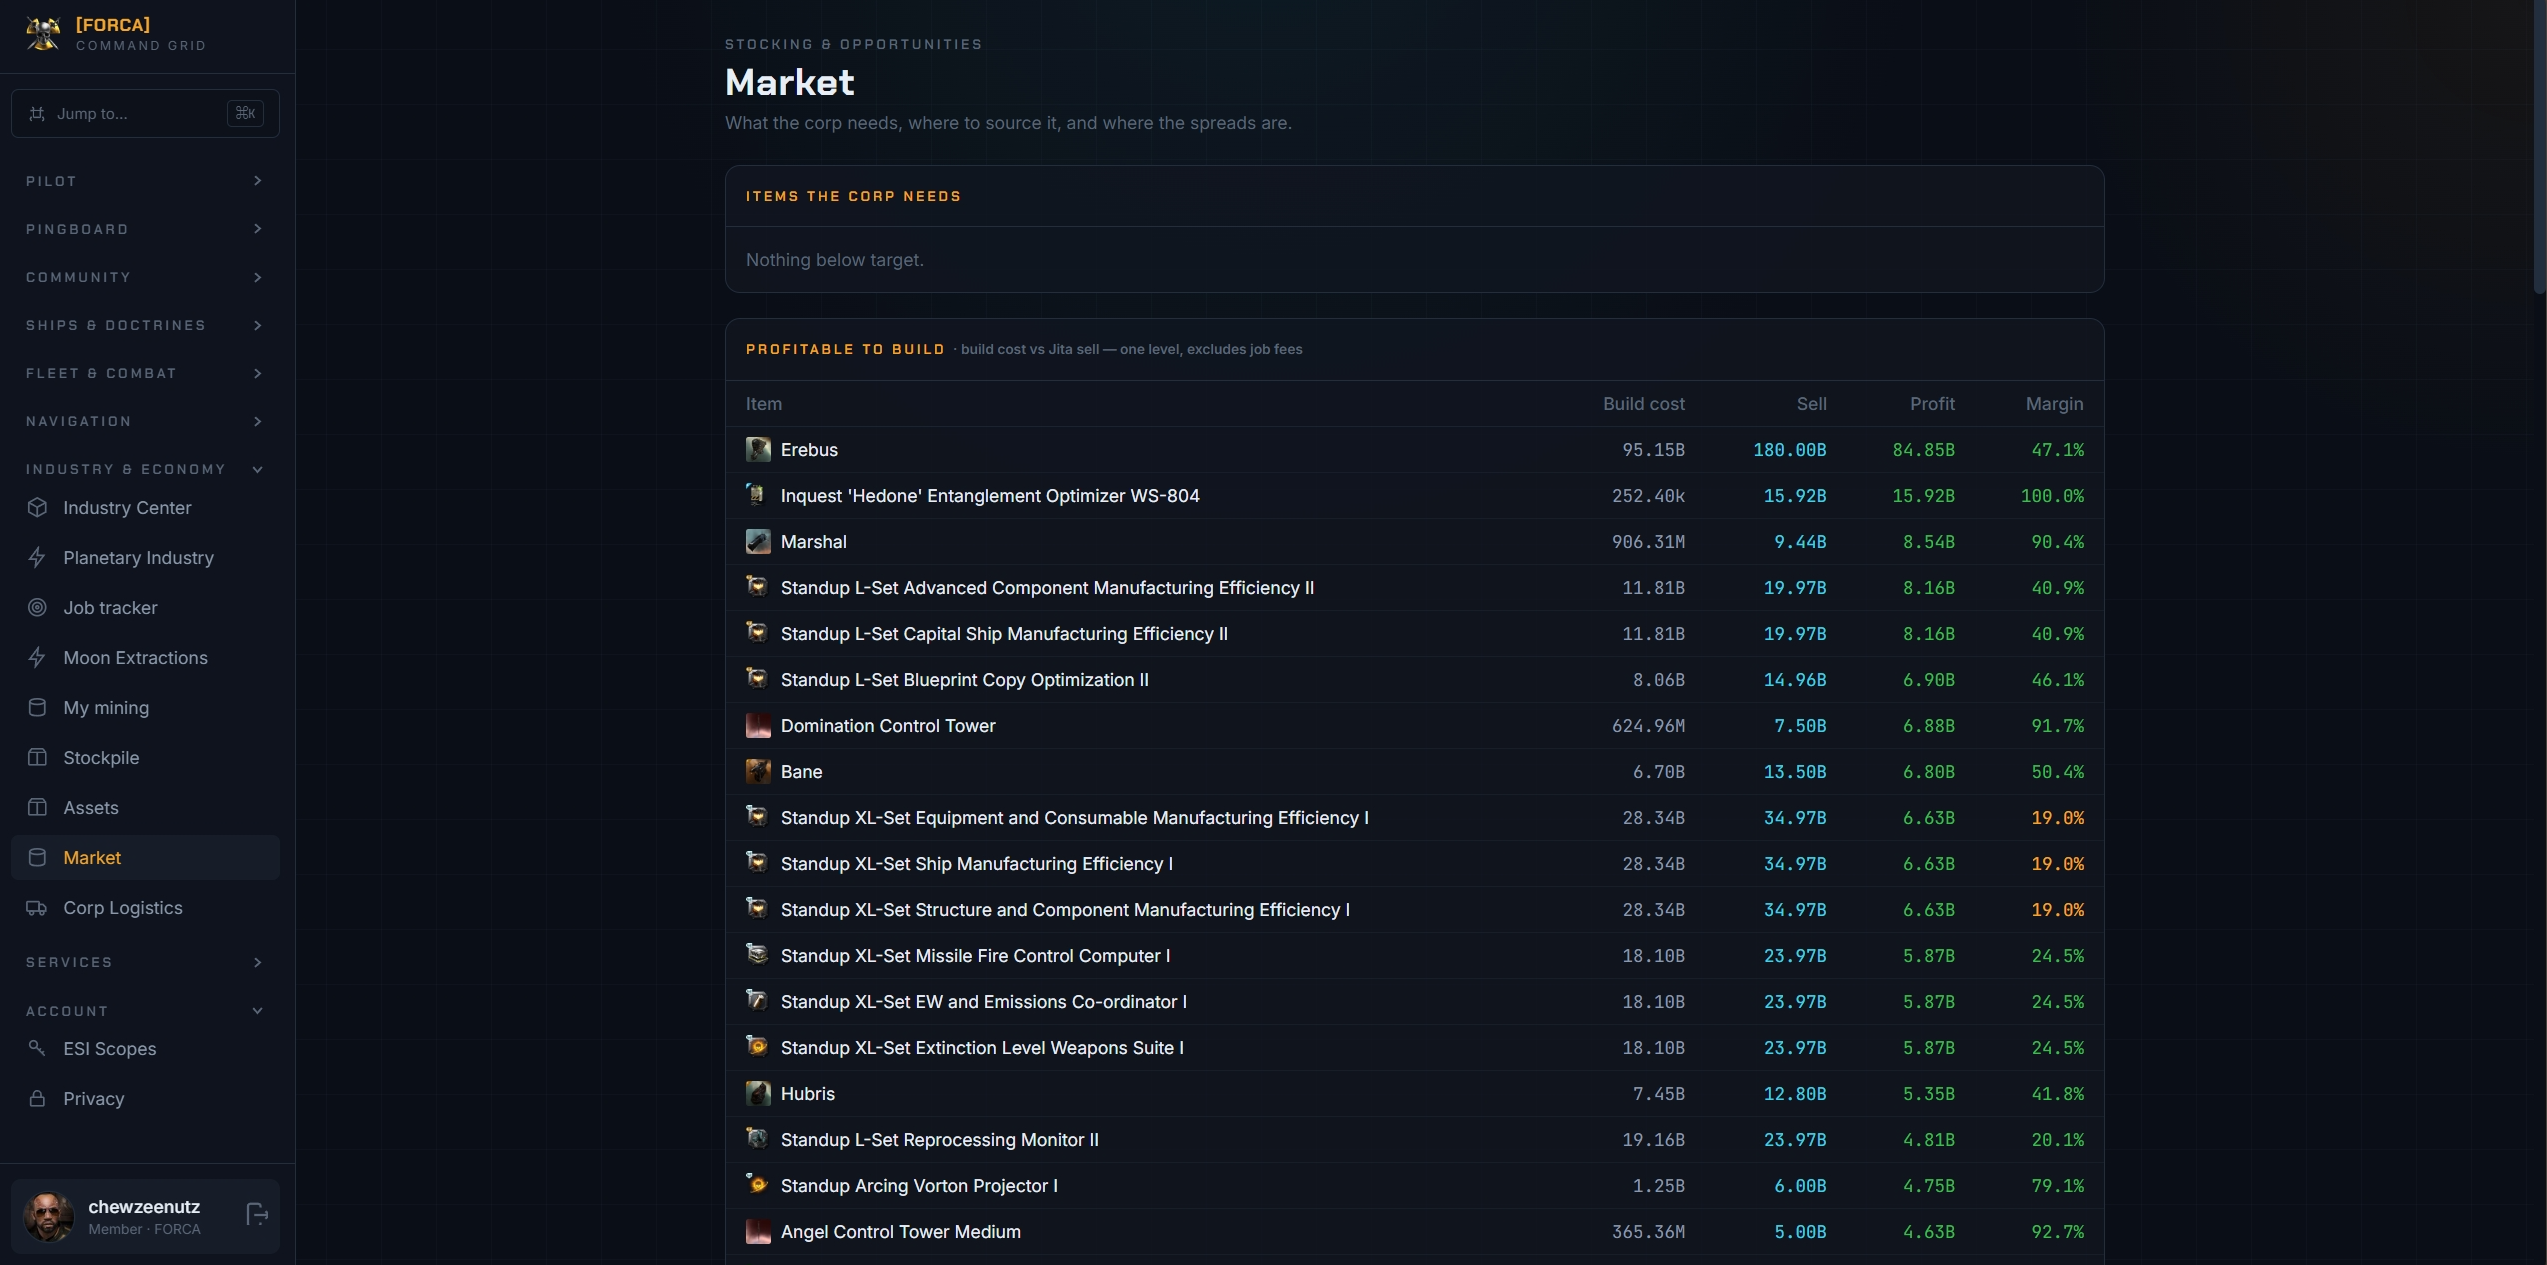This screenshot has height=1265, width=2547.
Task: Click the My mining cylinder icon
Action: [x=37, y=707]
